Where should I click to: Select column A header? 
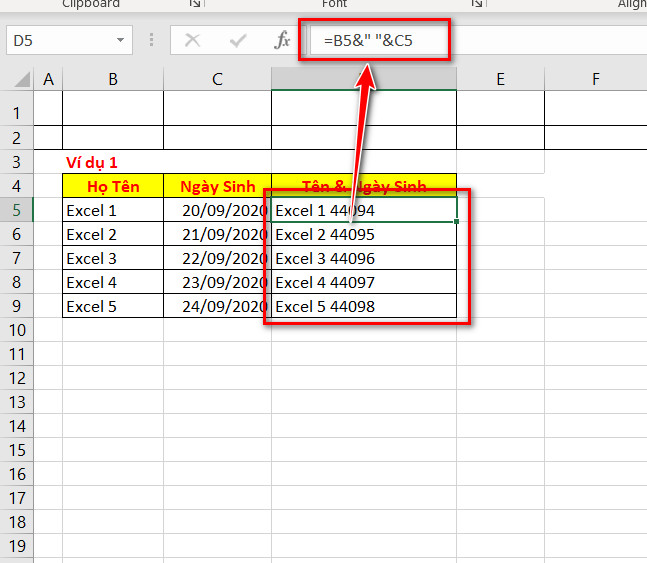click(x=48, y=79)
